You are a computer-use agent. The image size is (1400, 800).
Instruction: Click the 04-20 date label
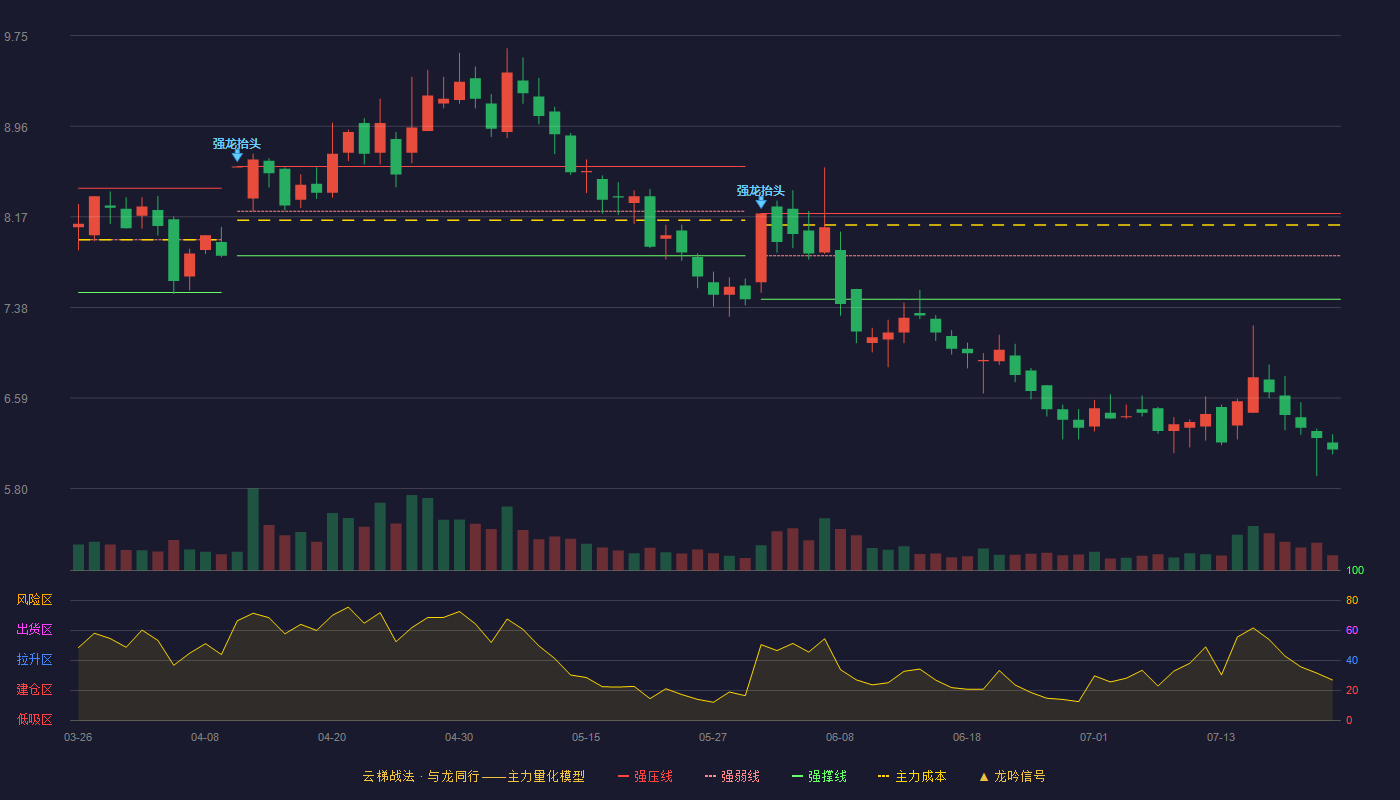tap(332, 737)
